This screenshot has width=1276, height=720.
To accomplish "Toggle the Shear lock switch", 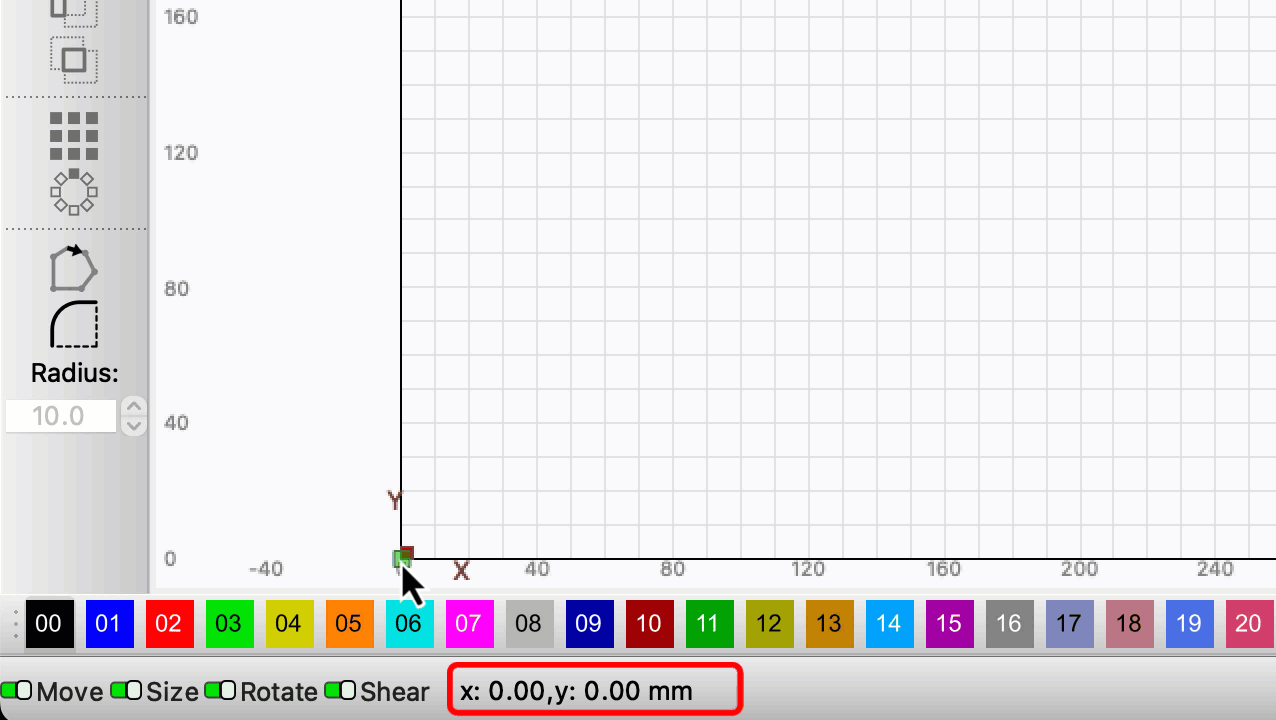I will (340, 691).
